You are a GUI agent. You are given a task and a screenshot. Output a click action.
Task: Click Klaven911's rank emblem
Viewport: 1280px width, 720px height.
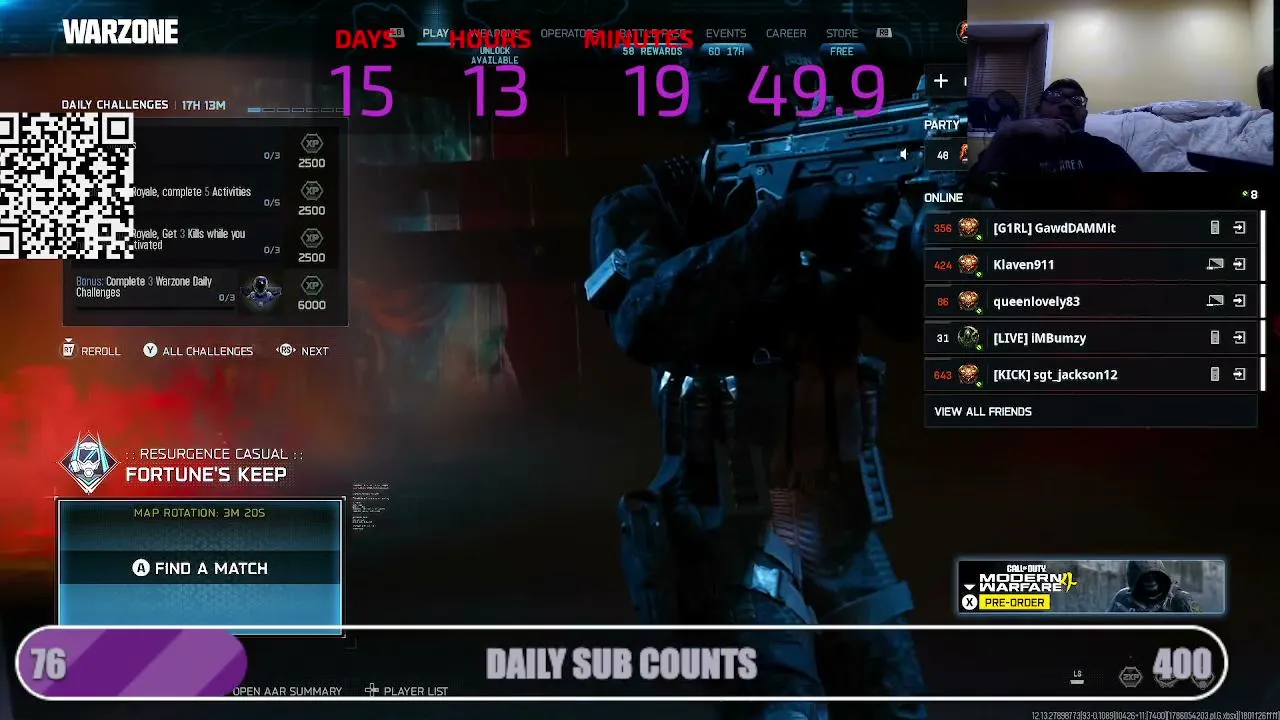969,265
